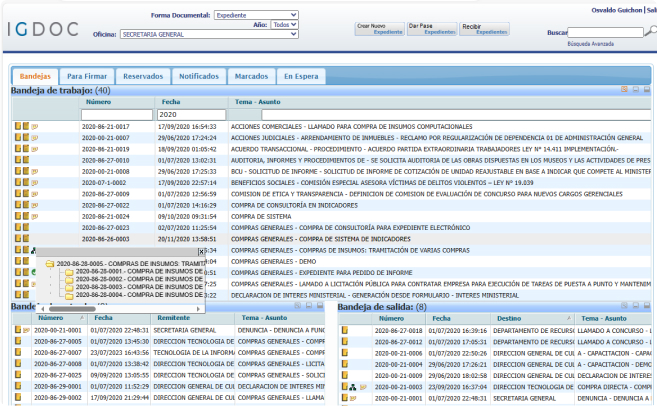
Task: Switch to the Reservados tab
Action: pyautogui.click(x=143, y=76)
